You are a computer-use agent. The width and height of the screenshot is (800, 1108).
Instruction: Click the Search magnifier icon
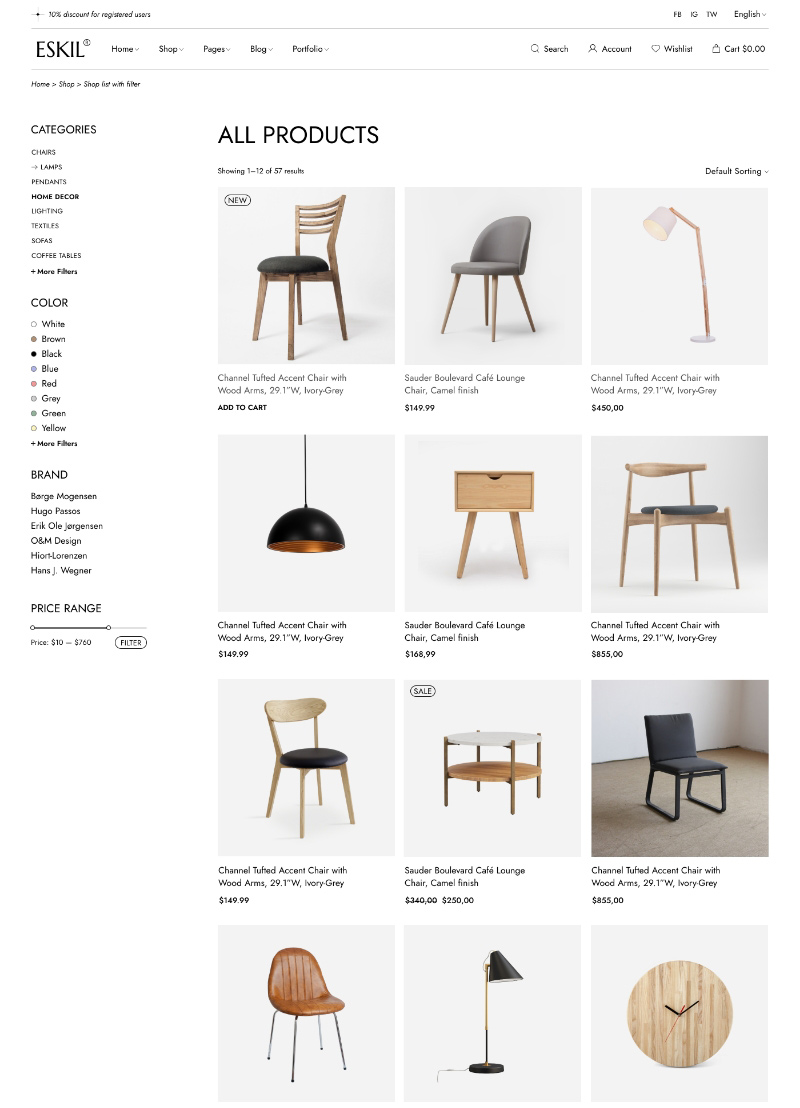(535, 49)
